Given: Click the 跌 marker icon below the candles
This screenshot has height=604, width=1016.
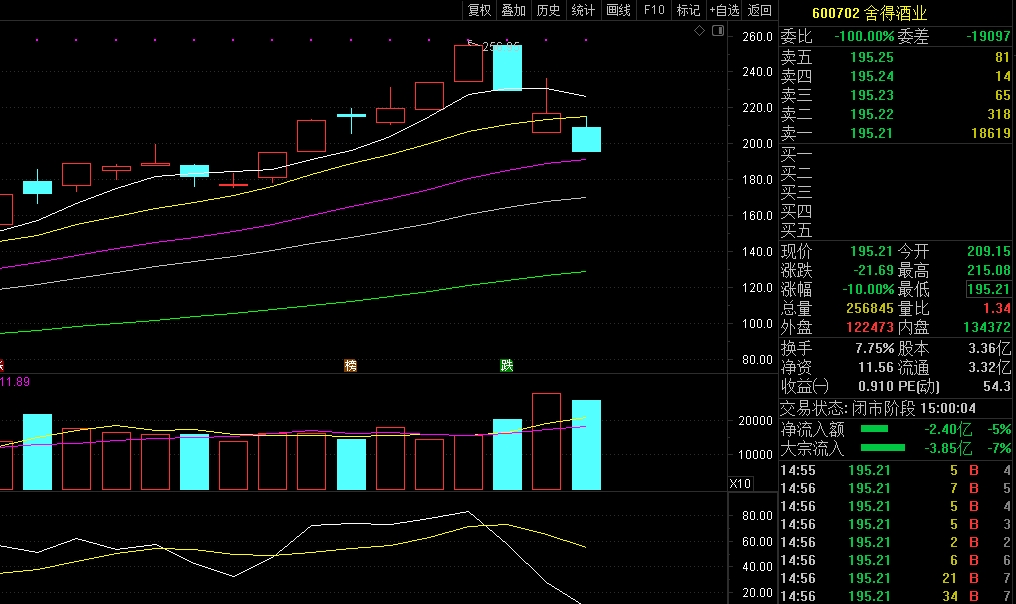Looking at the screenshot, I should [x=507, y=366].
